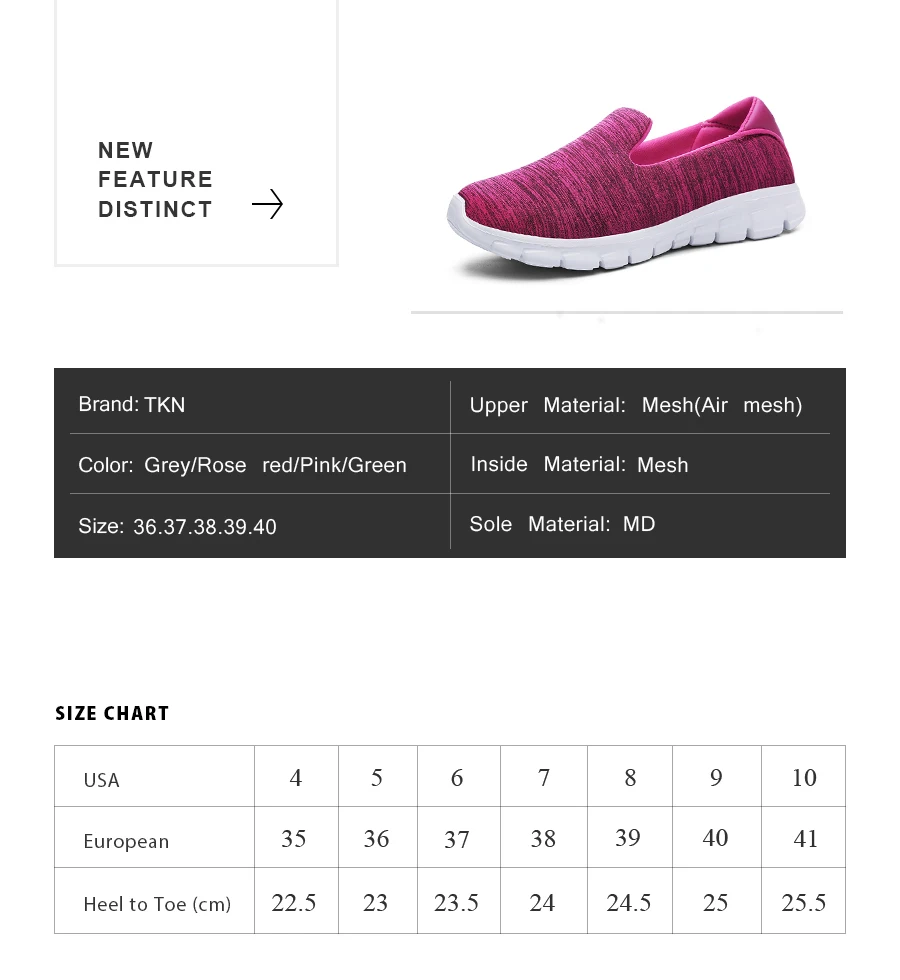Viewport: 900px width, 980px height.
Task: Click the Inside Material: Mesh cell
Action: 641,464
